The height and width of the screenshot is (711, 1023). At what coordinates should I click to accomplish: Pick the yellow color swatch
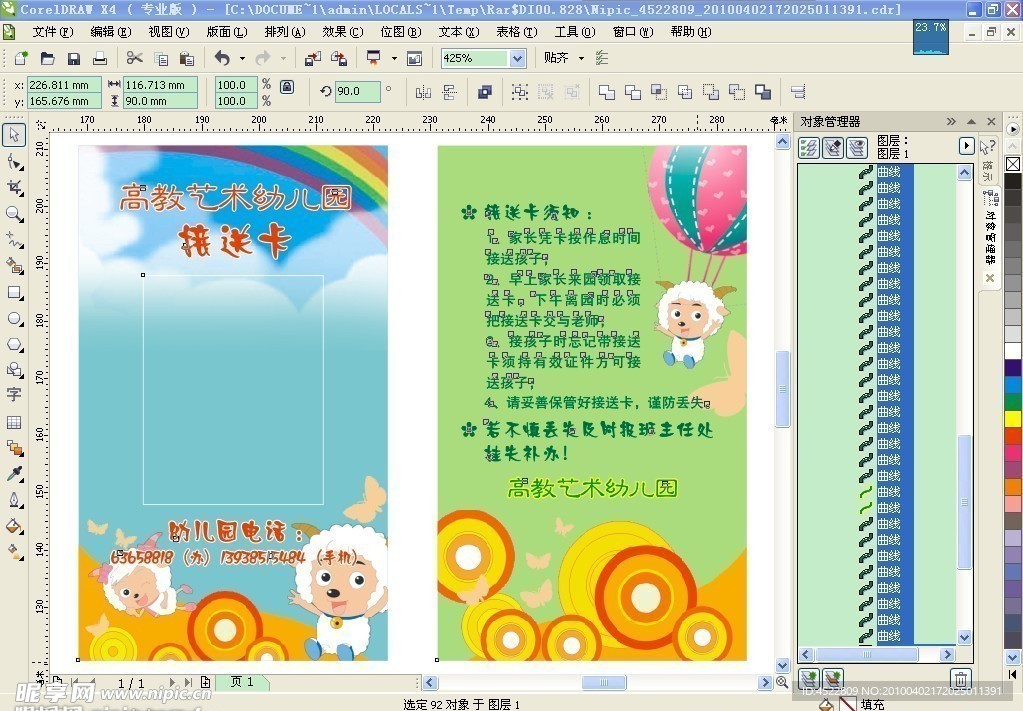1013,418
